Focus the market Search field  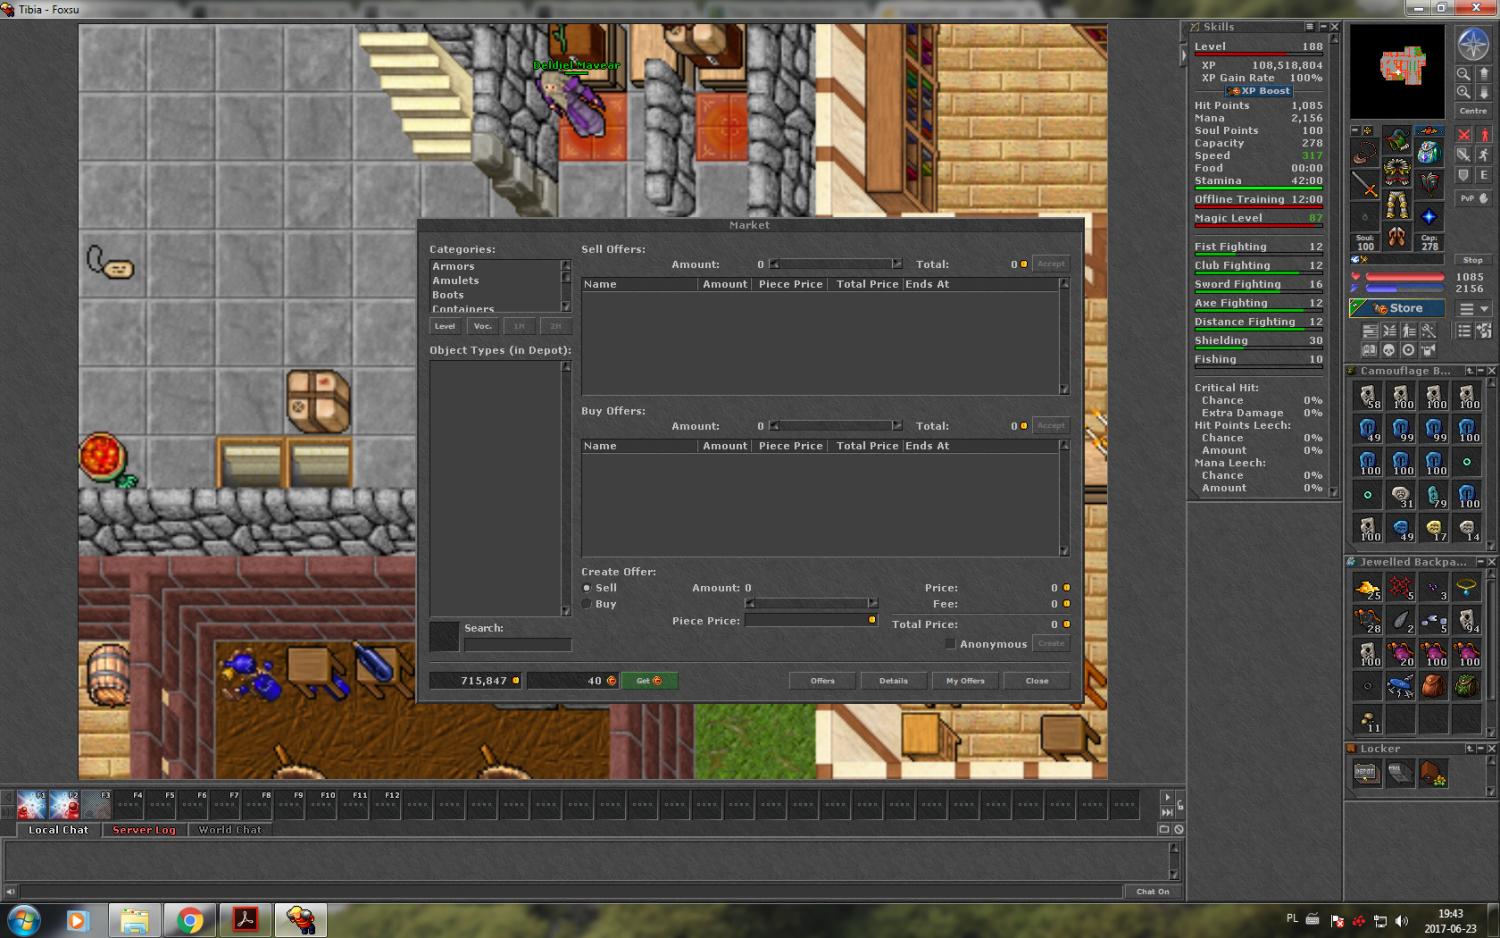click(x=518, y=645)
